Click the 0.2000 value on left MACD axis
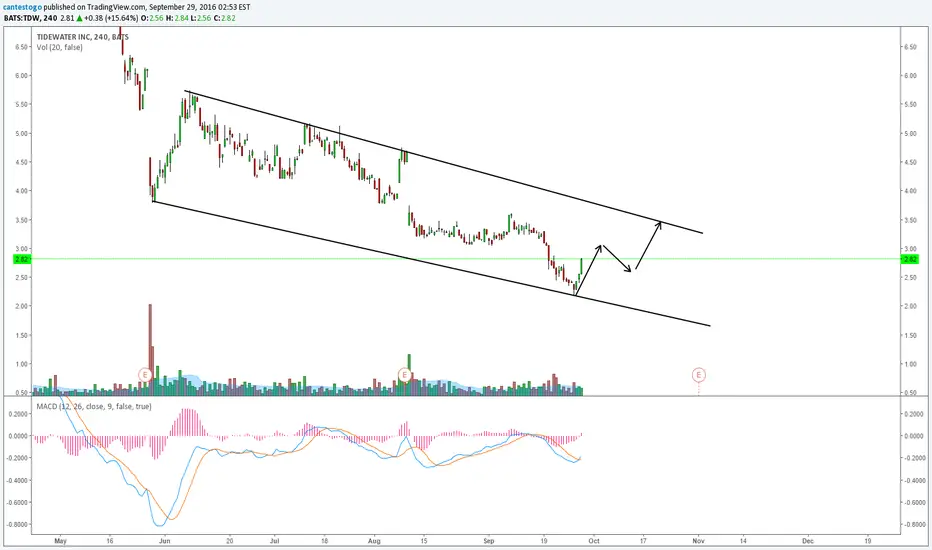Screen dimensions: 932x550 [17, 414]
